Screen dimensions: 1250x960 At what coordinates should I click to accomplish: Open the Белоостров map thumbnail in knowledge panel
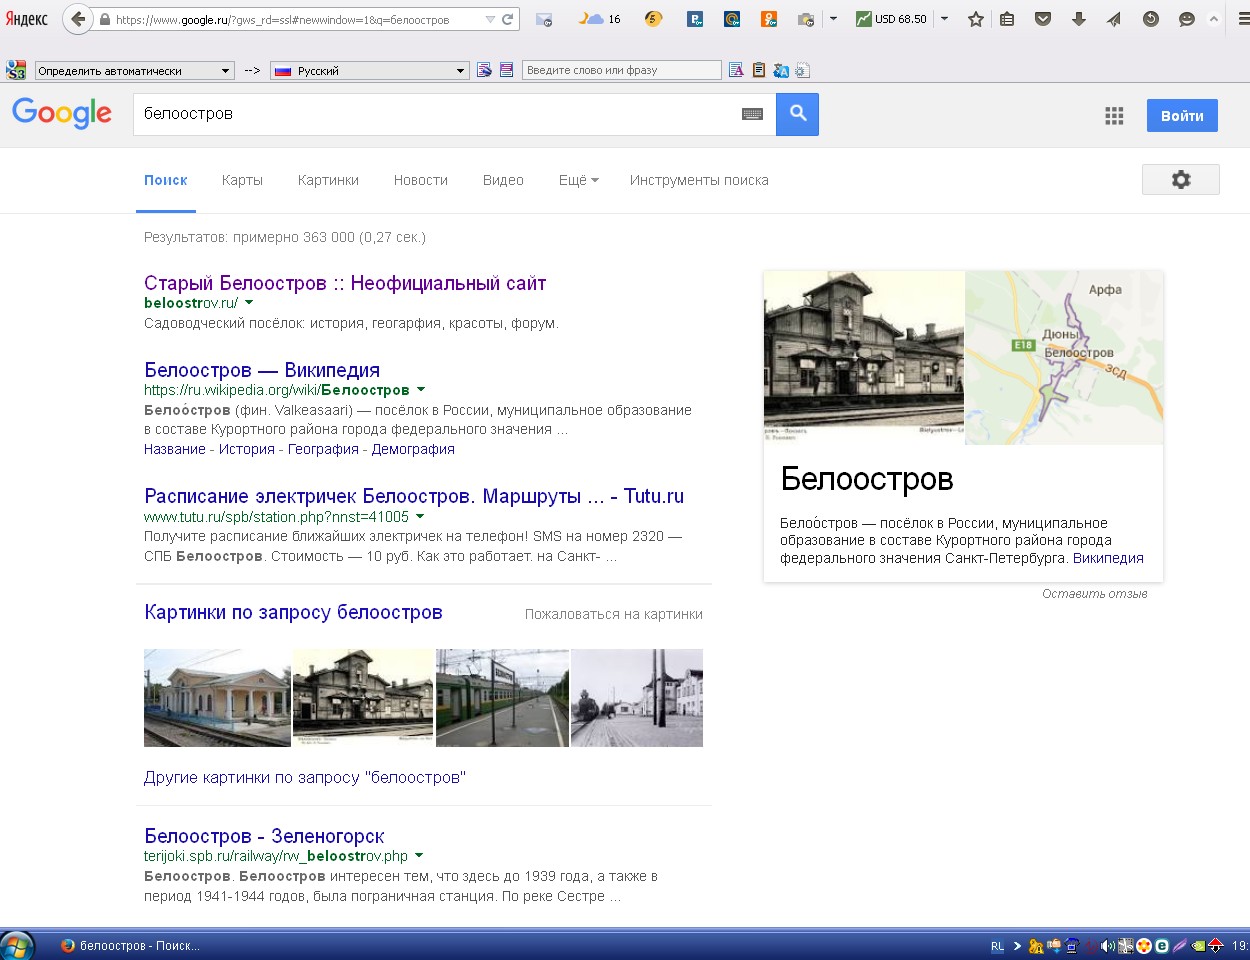(1063, 357)
